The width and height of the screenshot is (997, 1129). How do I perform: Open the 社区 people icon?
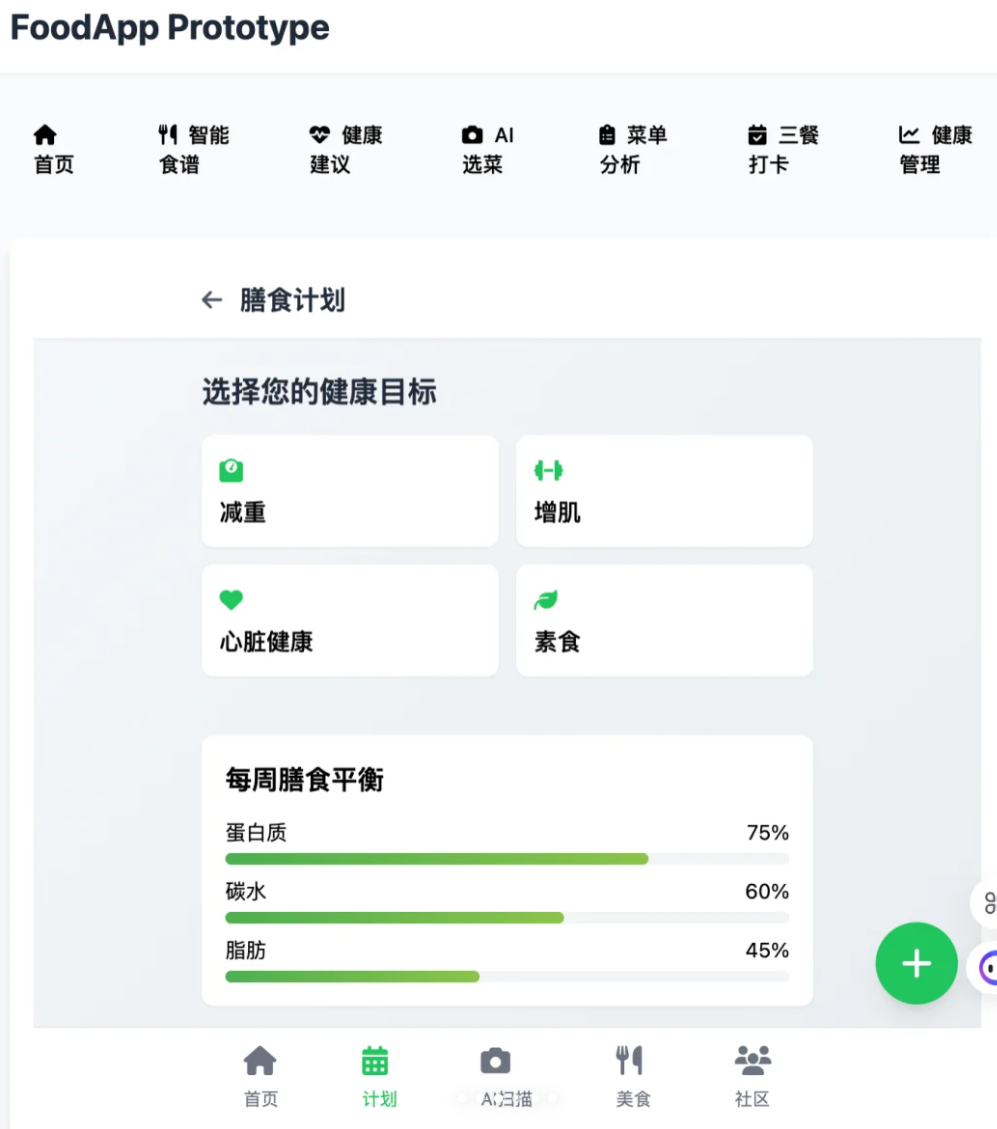(x=752, y=1061)
